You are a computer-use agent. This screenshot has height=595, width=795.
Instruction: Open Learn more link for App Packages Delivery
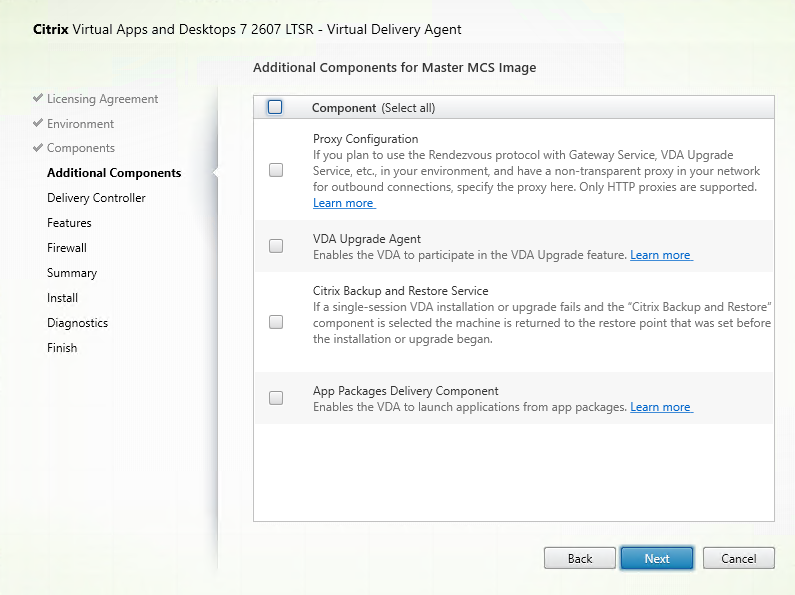coord(661,407)
